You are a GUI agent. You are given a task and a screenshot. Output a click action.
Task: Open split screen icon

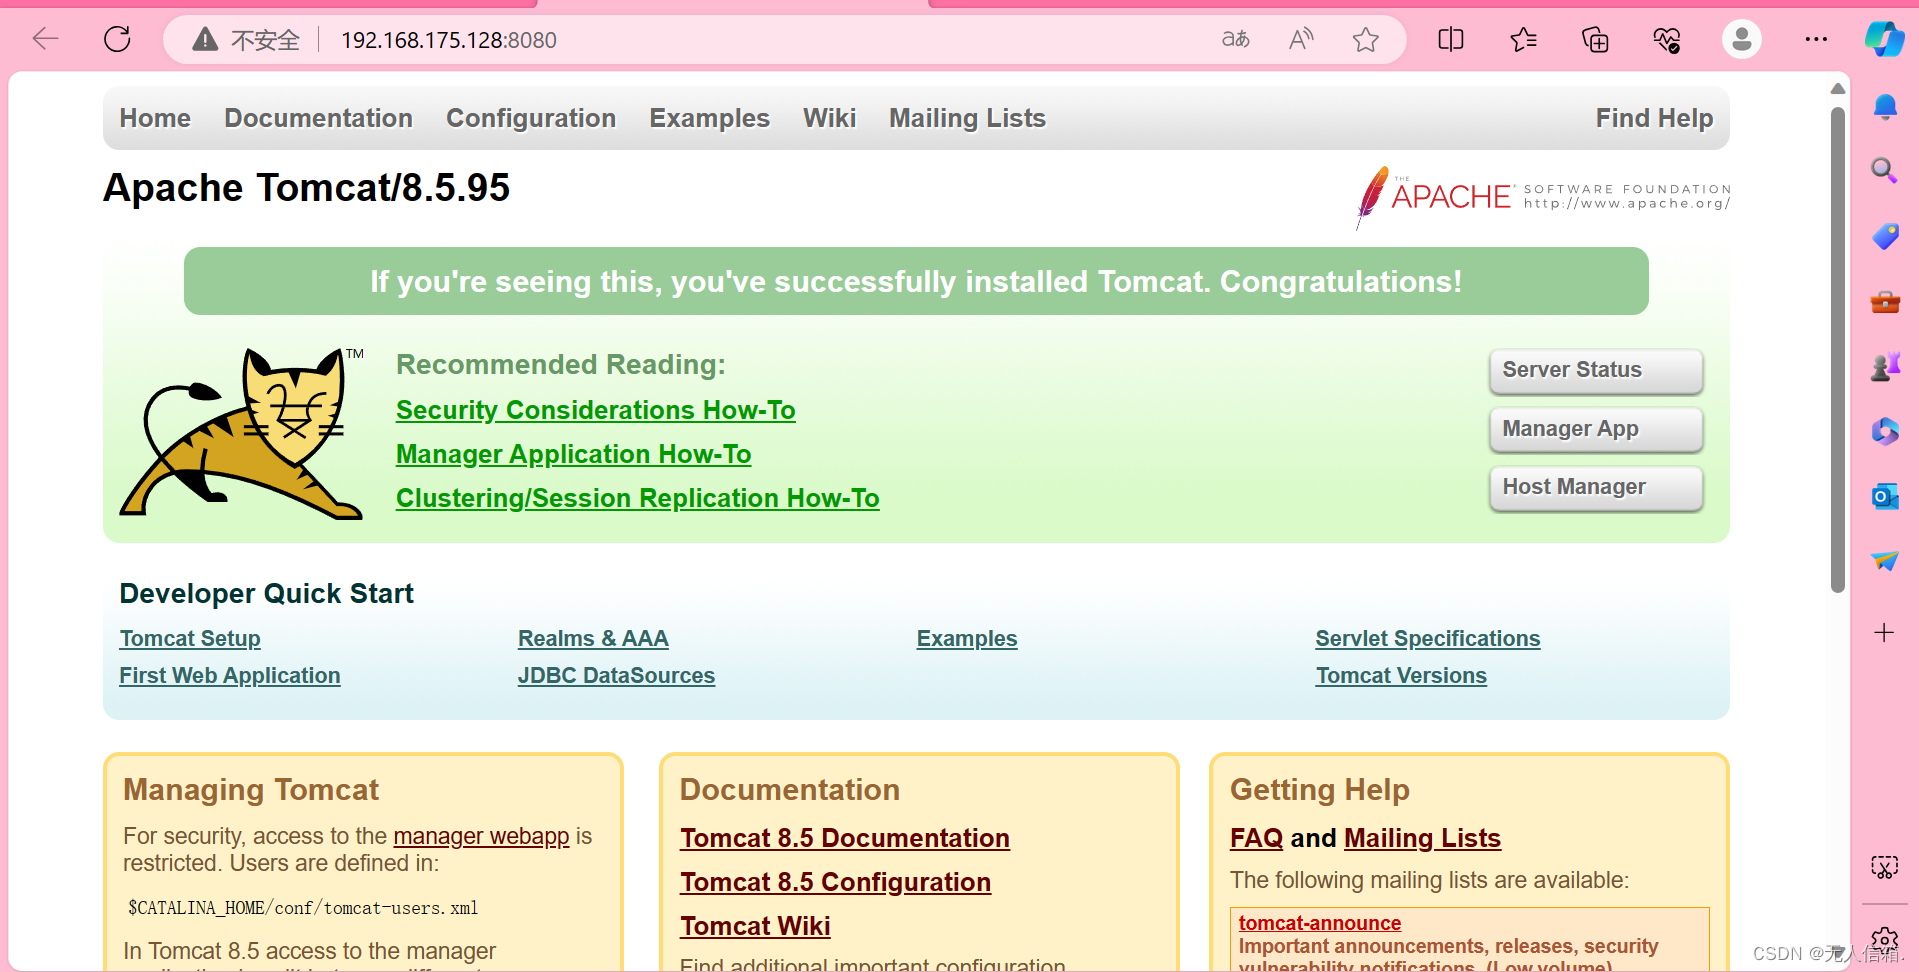coord(1451,39)
